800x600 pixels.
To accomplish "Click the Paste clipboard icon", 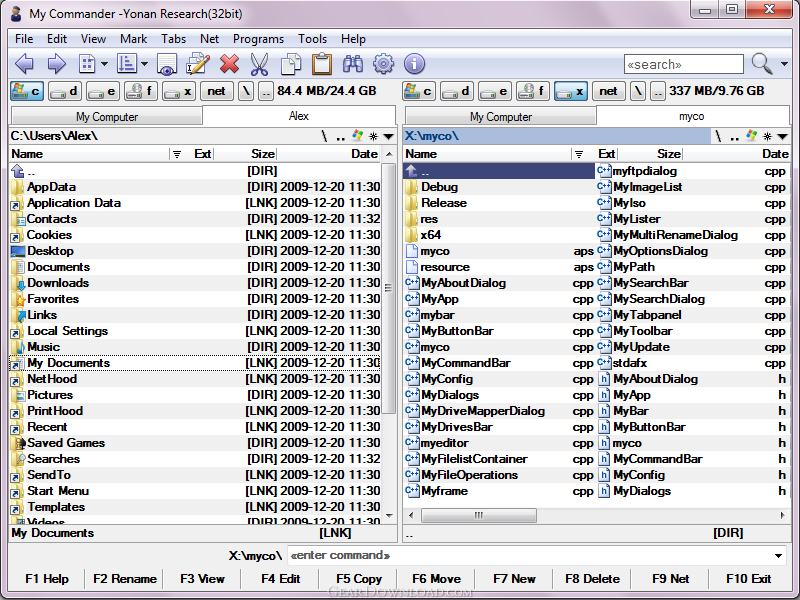I will click(x=322, y=64).
